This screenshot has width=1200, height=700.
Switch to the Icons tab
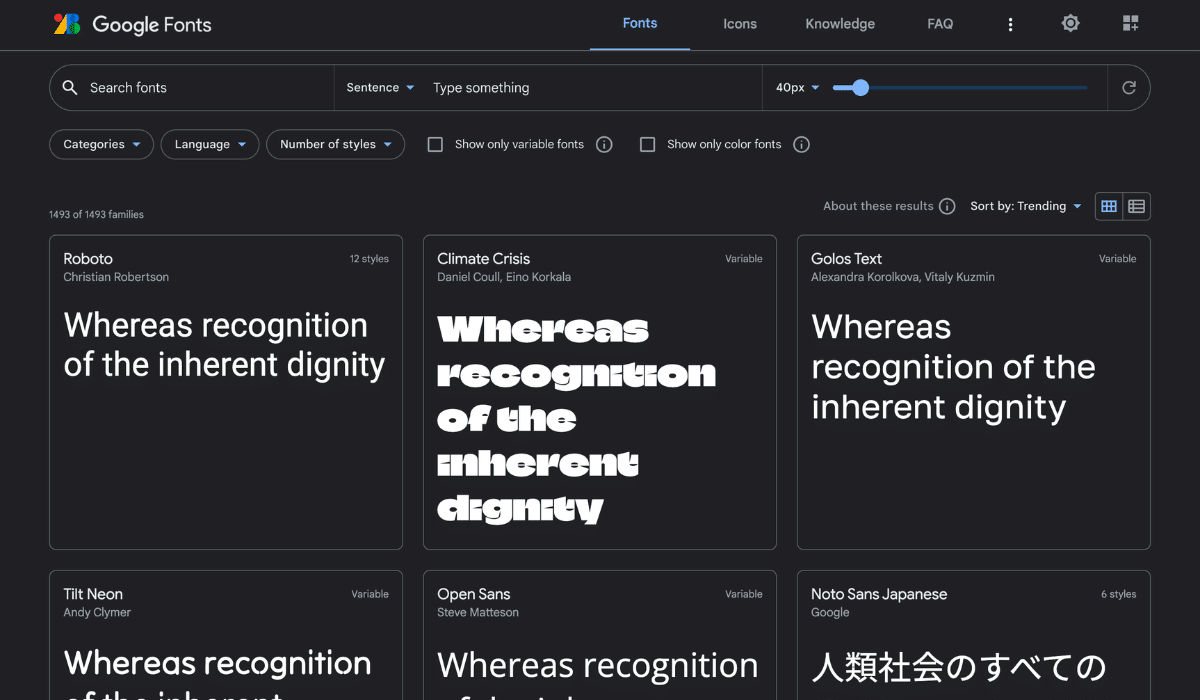pyautogui.click(x=740, y=24)
